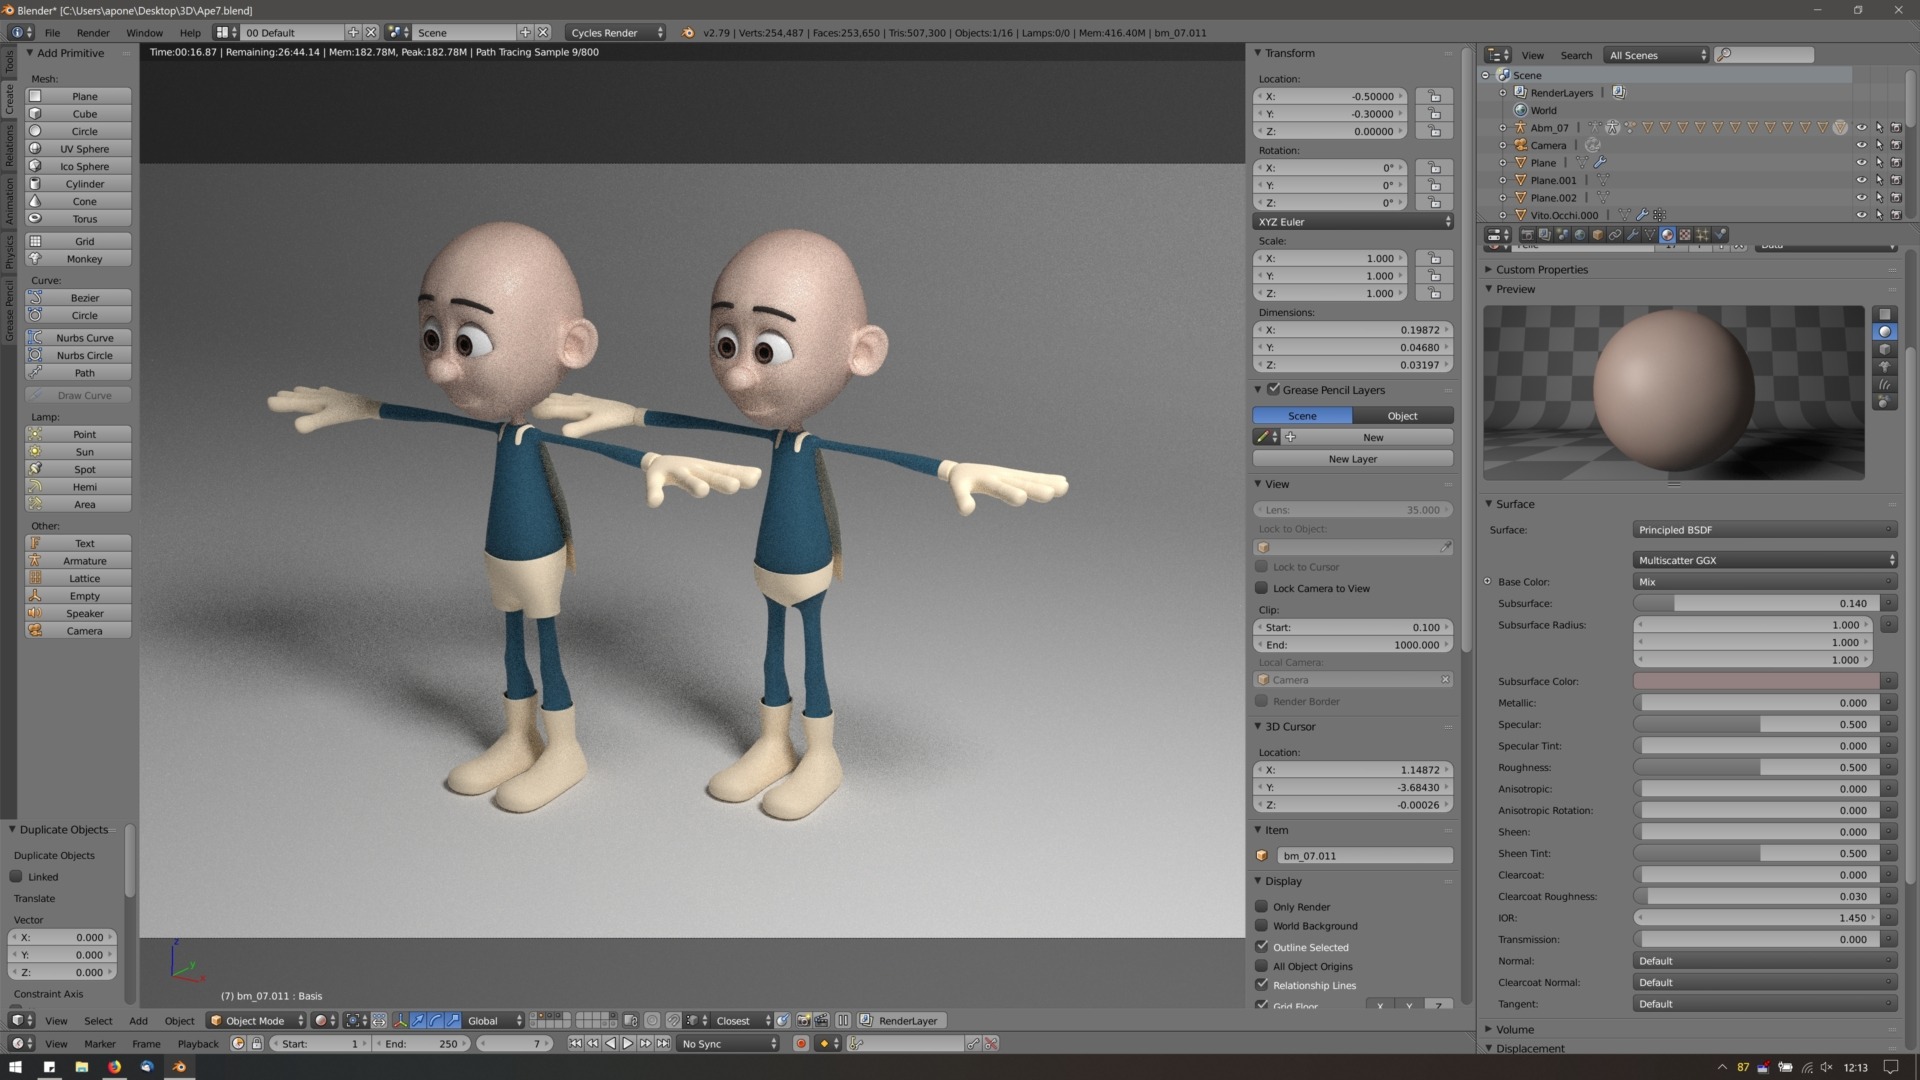
Task: Click the OpenGL render image camera icon
Action: point(803,1020)
